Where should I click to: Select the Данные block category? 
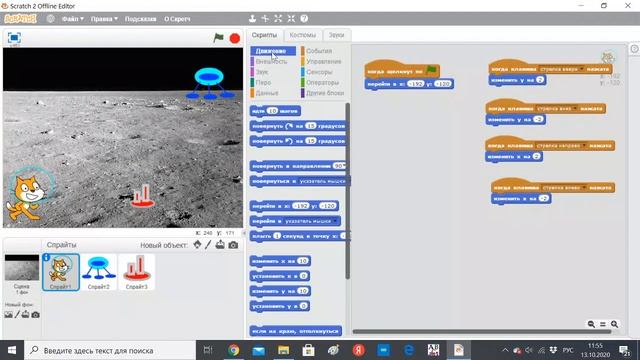click(x=267, y=93)
